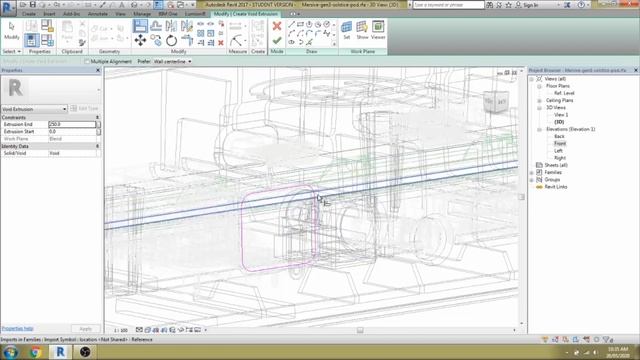Open the Create ribbon tab
The image size is (640, 360).
[x=29, y=14]
